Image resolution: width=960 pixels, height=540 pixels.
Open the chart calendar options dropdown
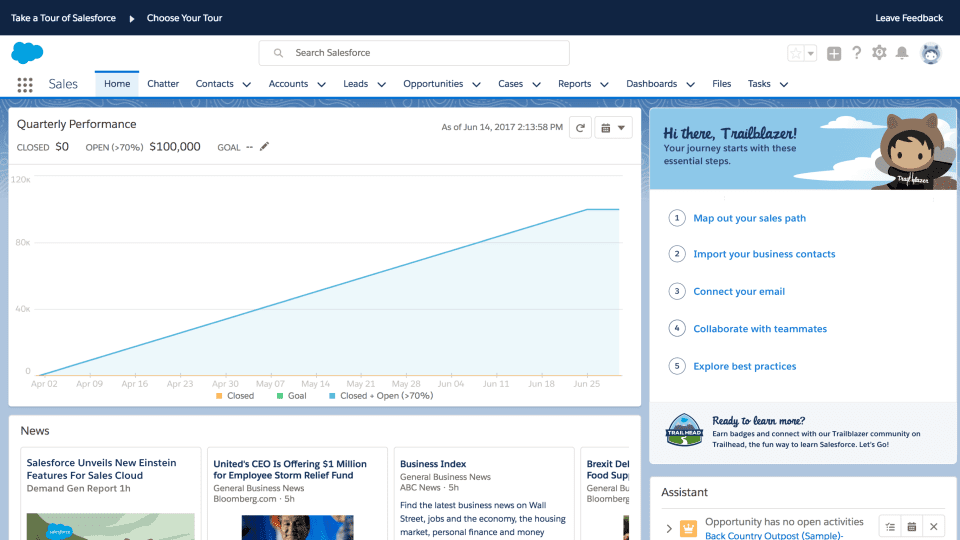click(x=613, y=128)
